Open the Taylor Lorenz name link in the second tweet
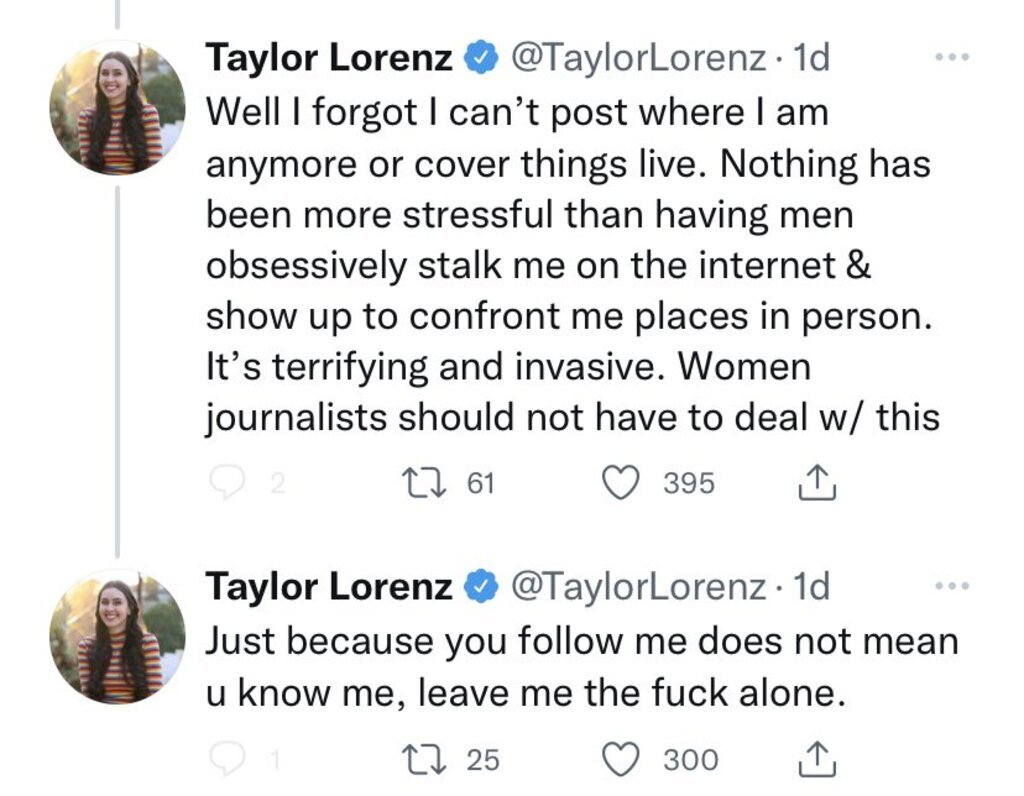The image size is (1024, 796). (x=329, y=586)
